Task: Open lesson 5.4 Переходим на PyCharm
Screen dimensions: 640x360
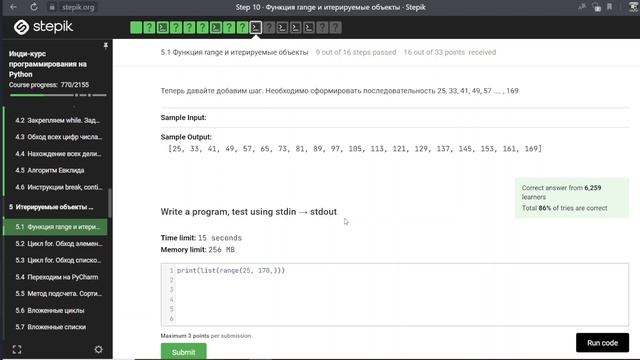Action: tap(58, 277)
